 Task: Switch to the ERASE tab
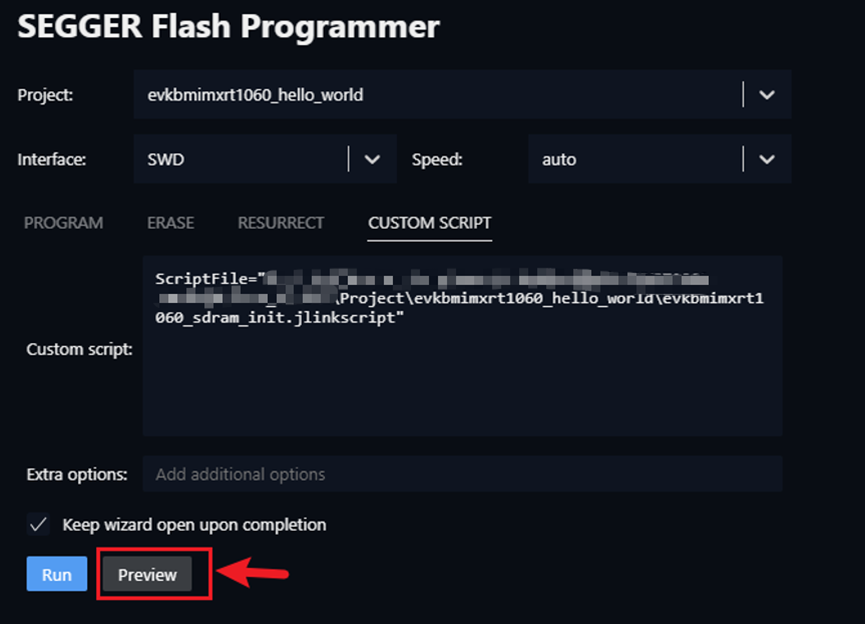(170, 222)
